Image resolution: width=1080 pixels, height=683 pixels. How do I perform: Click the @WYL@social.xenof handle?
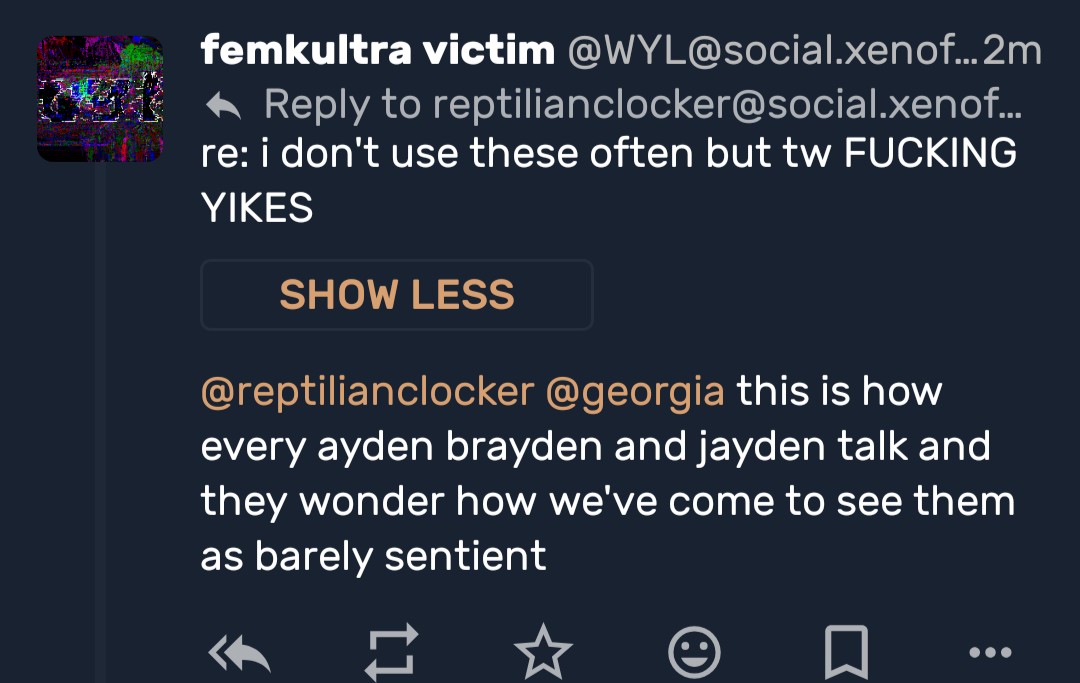[x=770, y=50]
